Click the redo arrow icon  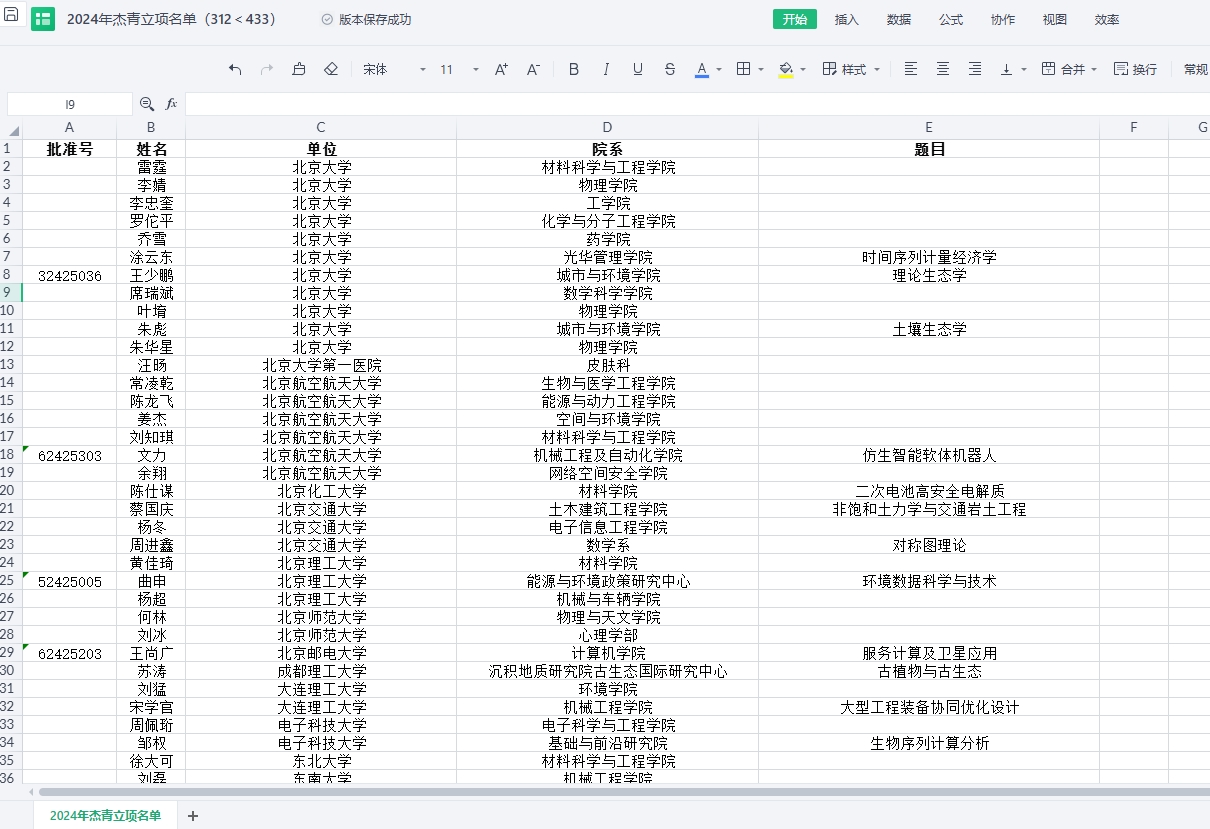click(x=267, y=69)
